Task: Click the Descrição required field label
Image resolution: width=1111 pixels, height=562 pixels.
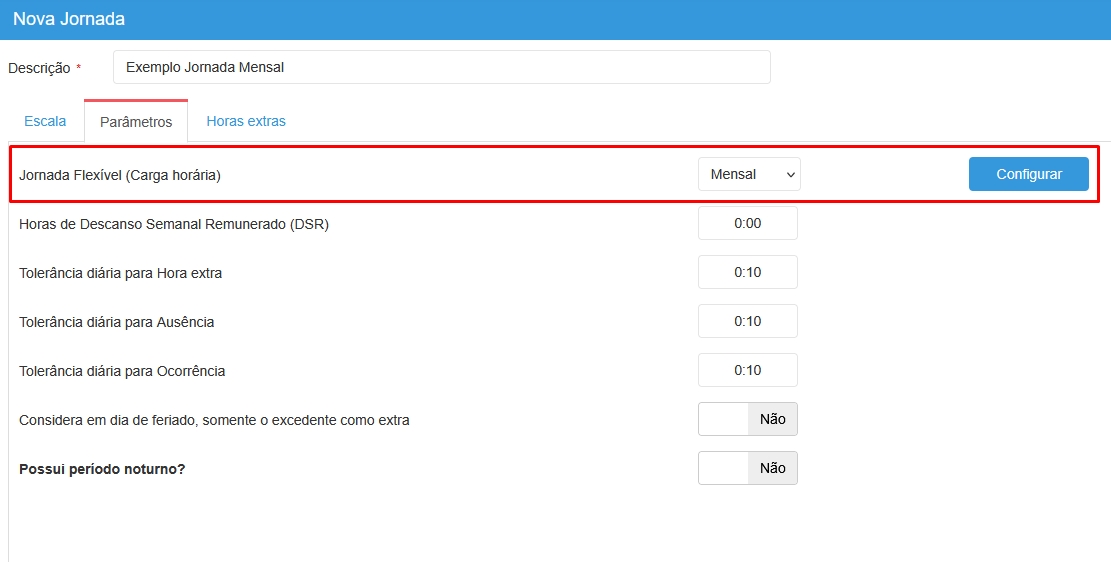Action: 40,68
